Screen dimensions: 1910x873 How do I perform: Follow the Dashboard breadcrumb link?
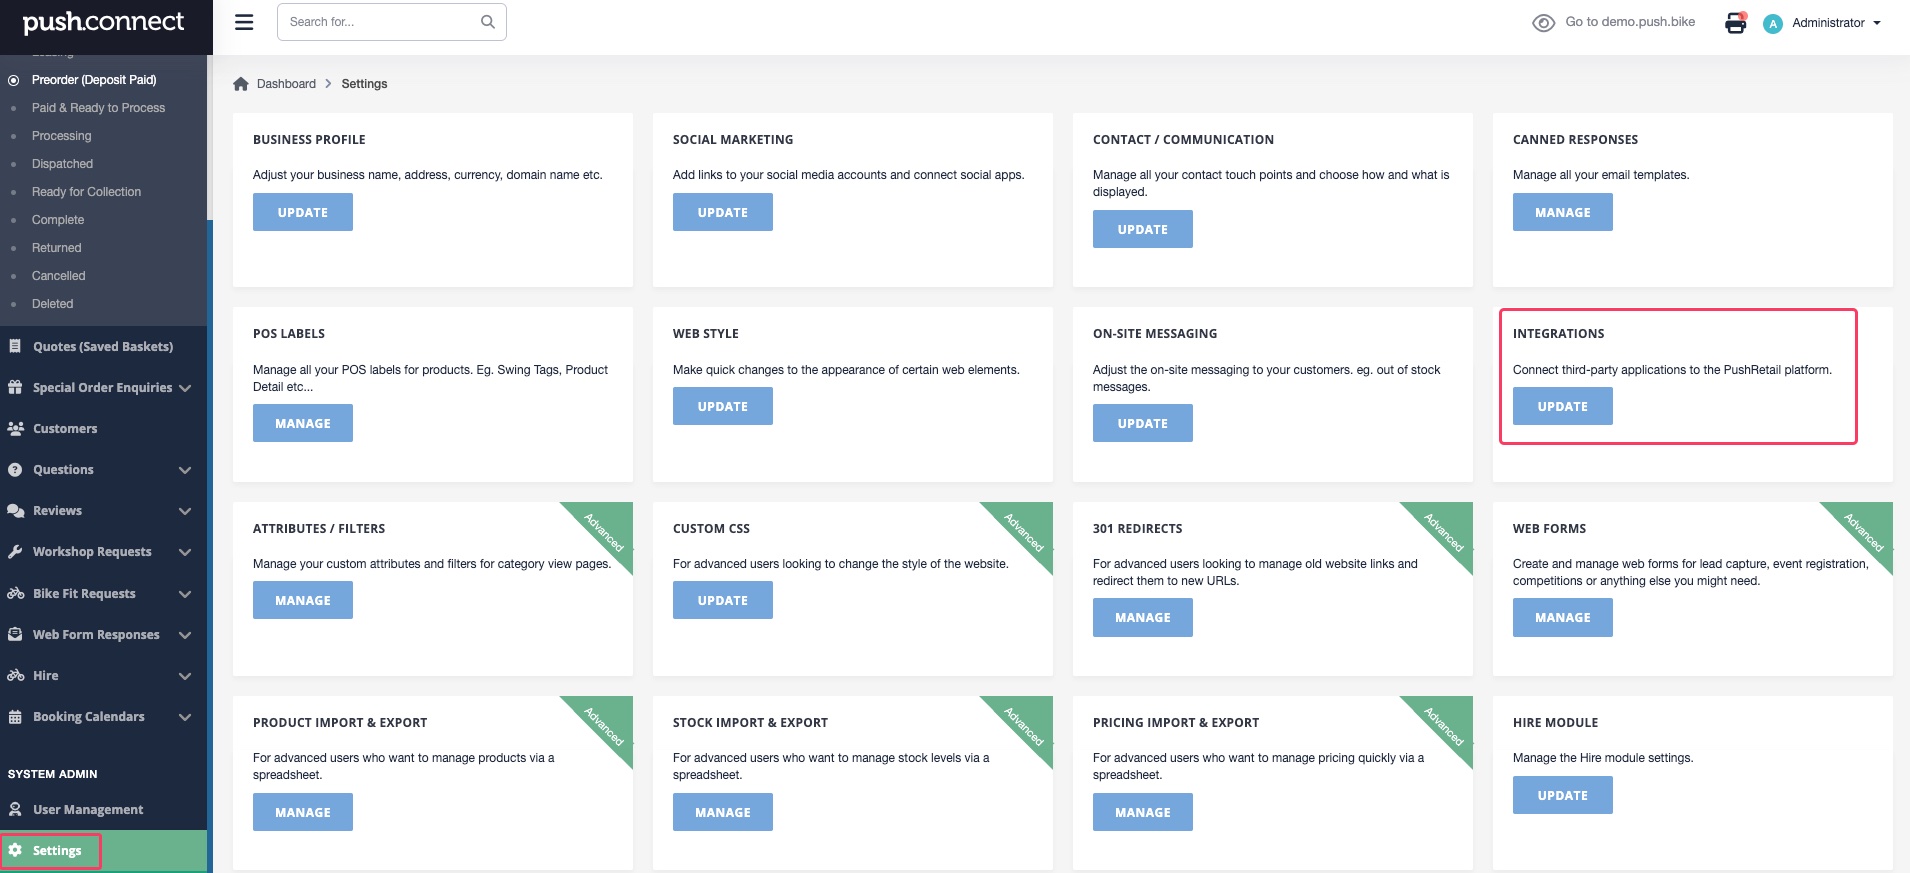point(286,84)
